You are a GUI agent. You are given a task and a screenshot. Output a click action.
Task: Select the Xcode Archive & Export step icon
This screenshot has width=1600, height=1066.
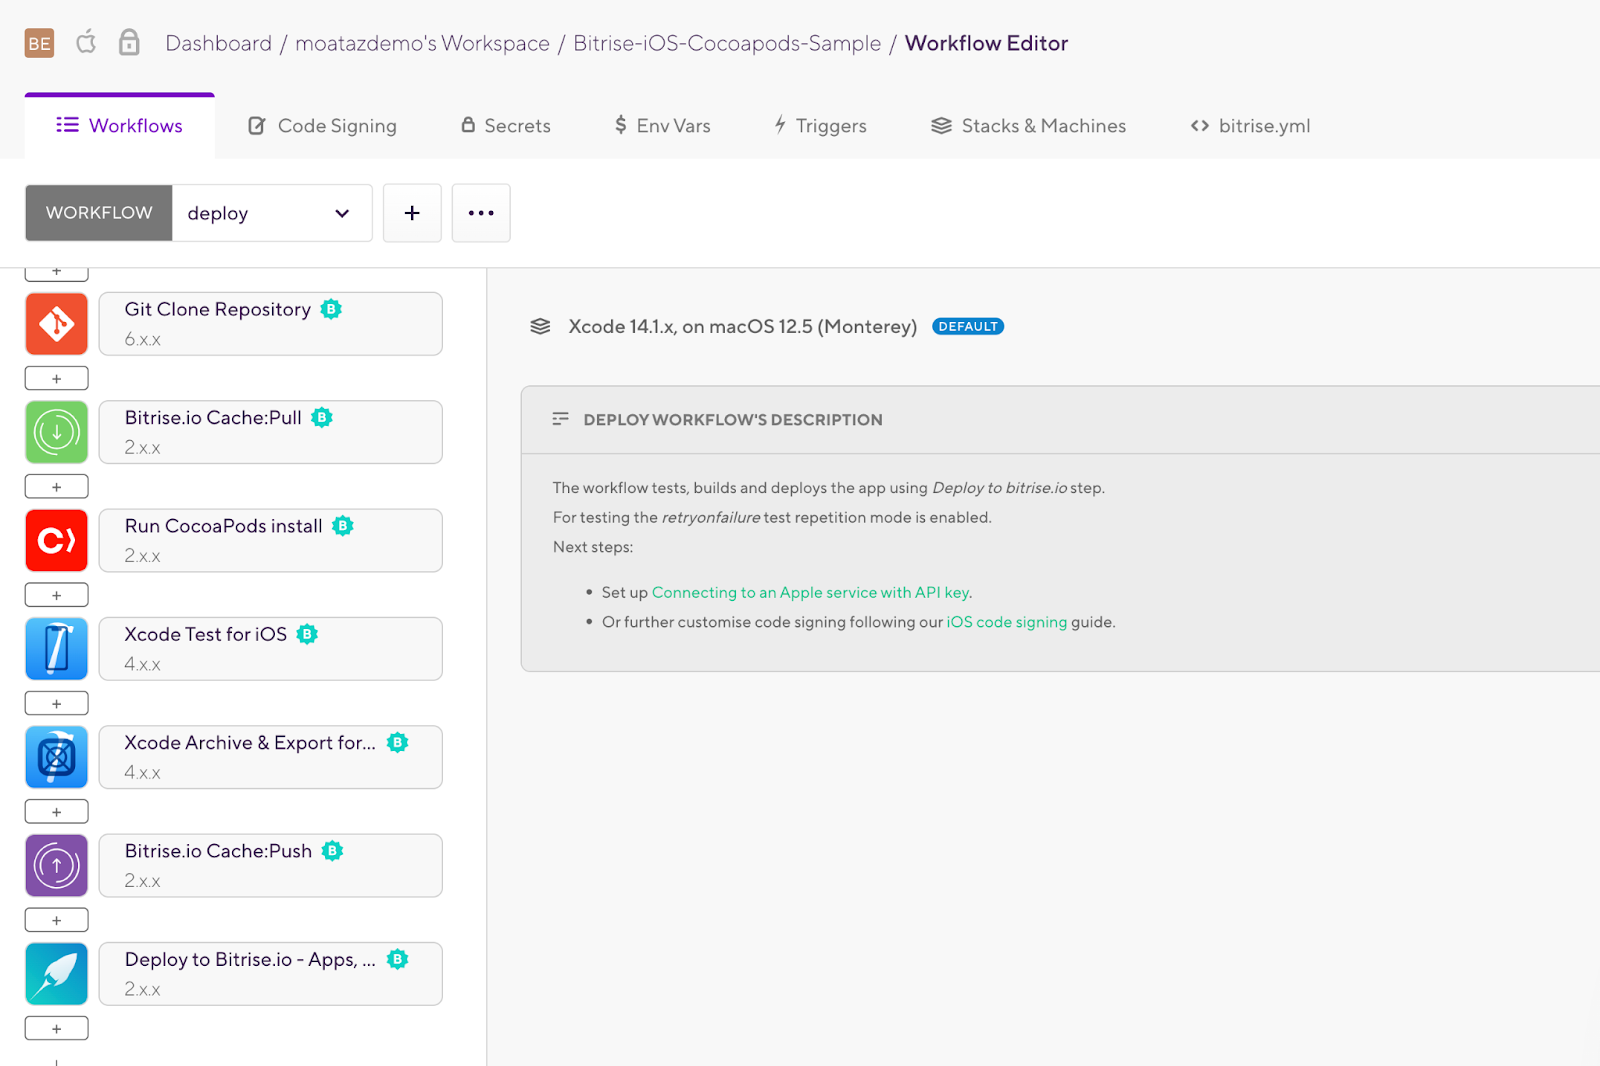click(x=57, y=757)
